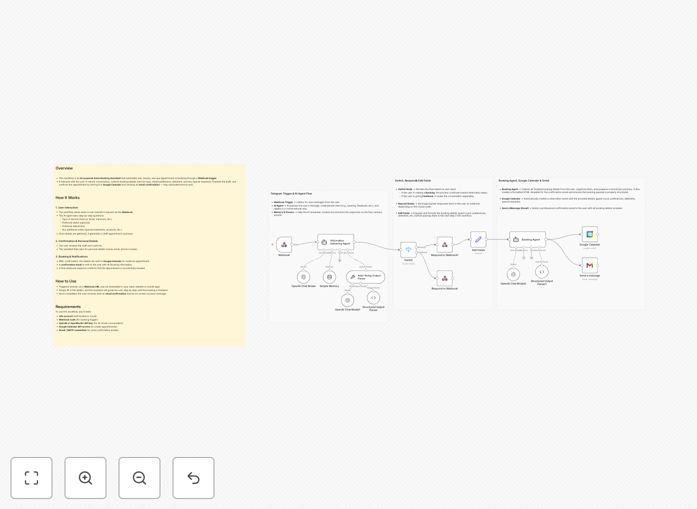697x509 pixels.
Task: Select the lower Respond to Webhook1 node
Action: 445,278
